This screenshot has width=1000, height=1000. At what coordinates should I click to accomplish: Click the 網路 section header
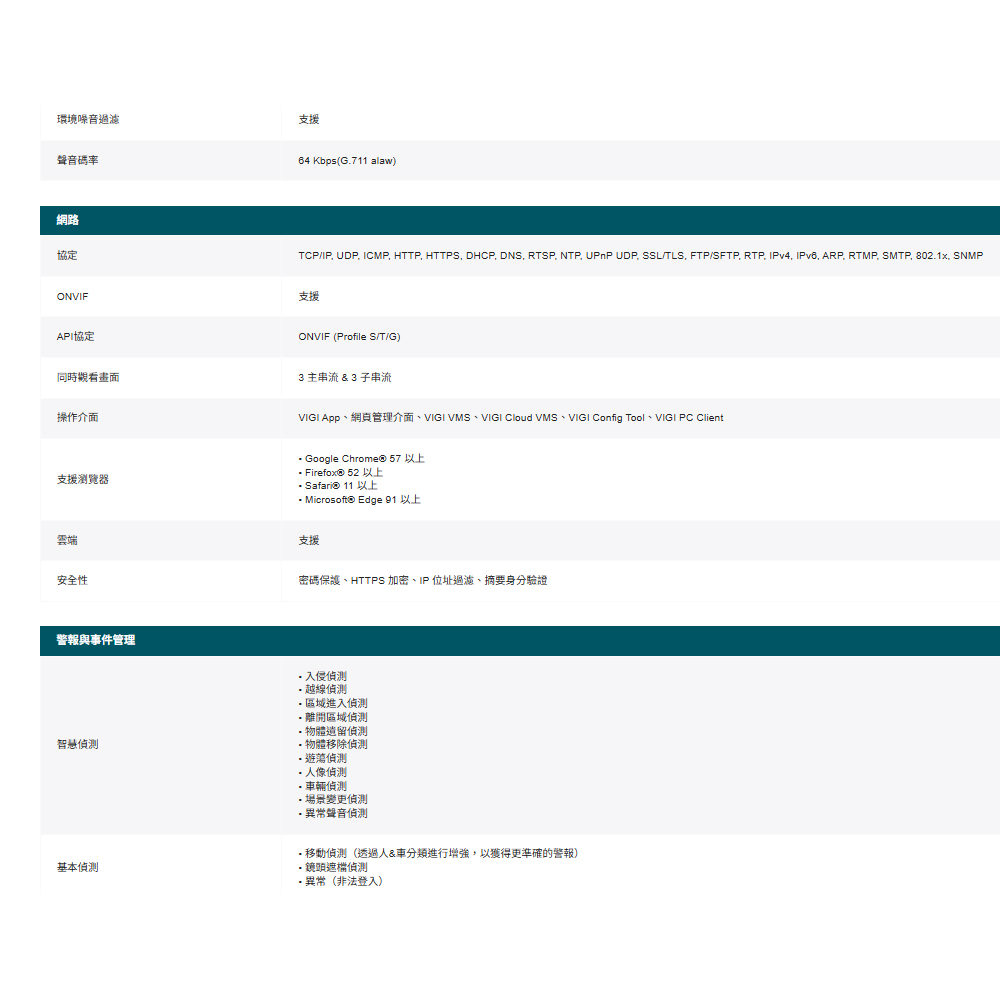click(x=68, y=220)
